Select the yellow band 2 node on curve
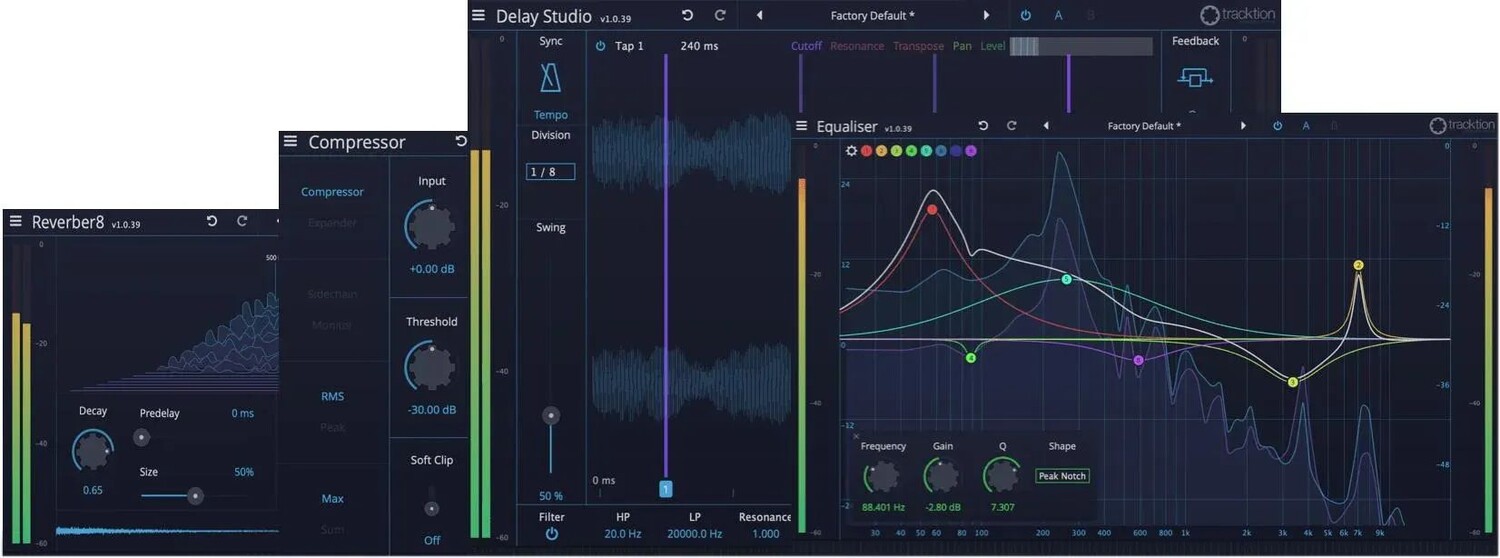Image resolution: width=1500 pixels, height=558 pixels. tap(1358, 265)
